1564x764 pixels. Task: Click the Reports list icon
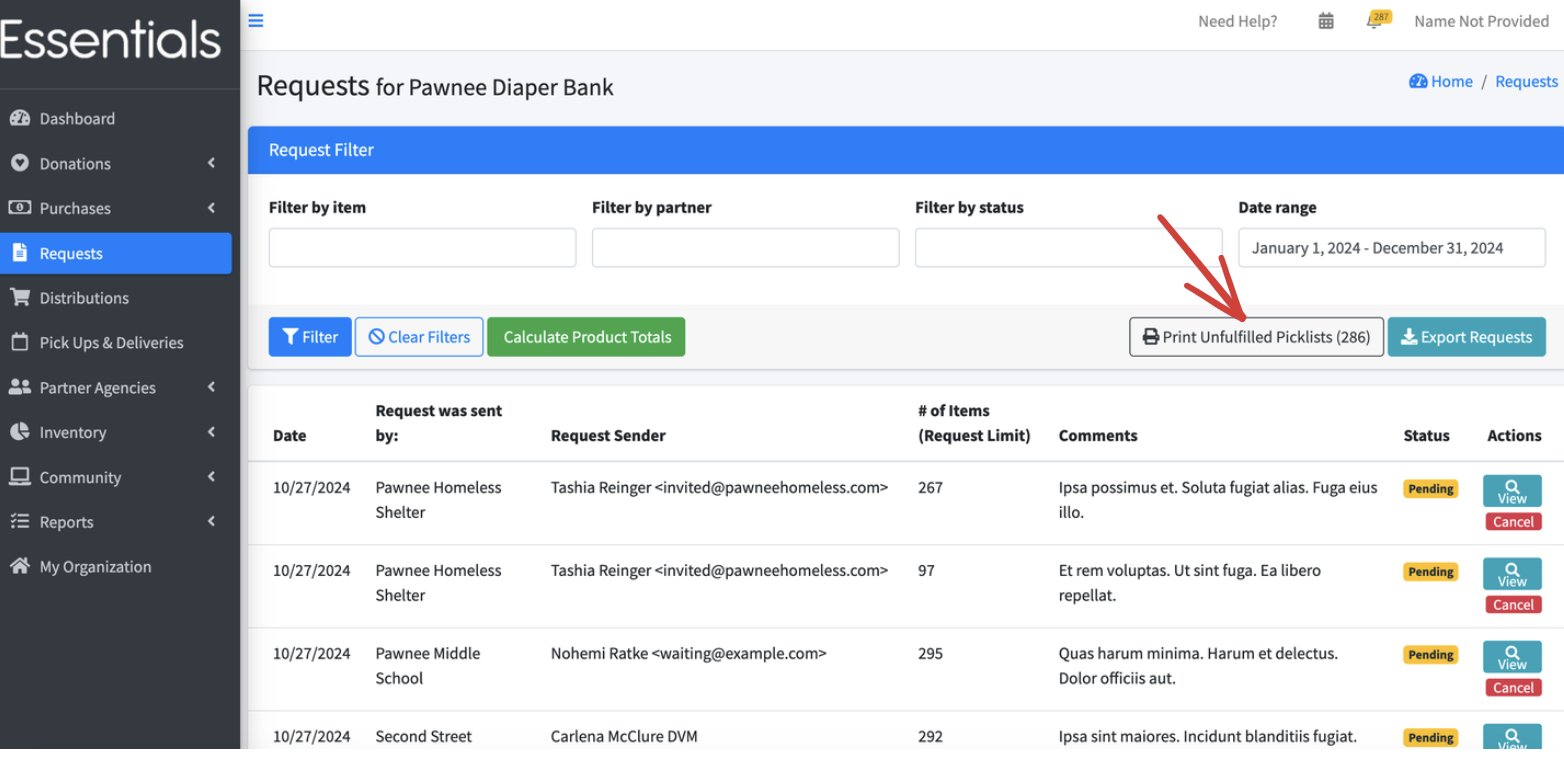(x=19, y=522)
